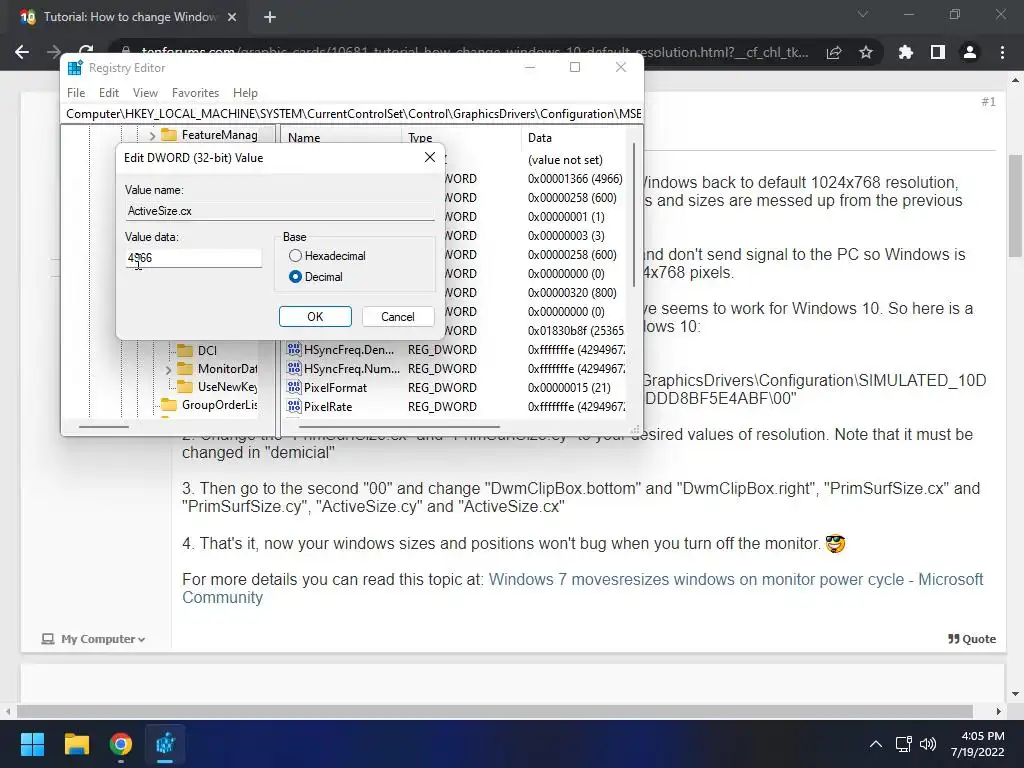Bookmark this page with star icon

(866, 52)
